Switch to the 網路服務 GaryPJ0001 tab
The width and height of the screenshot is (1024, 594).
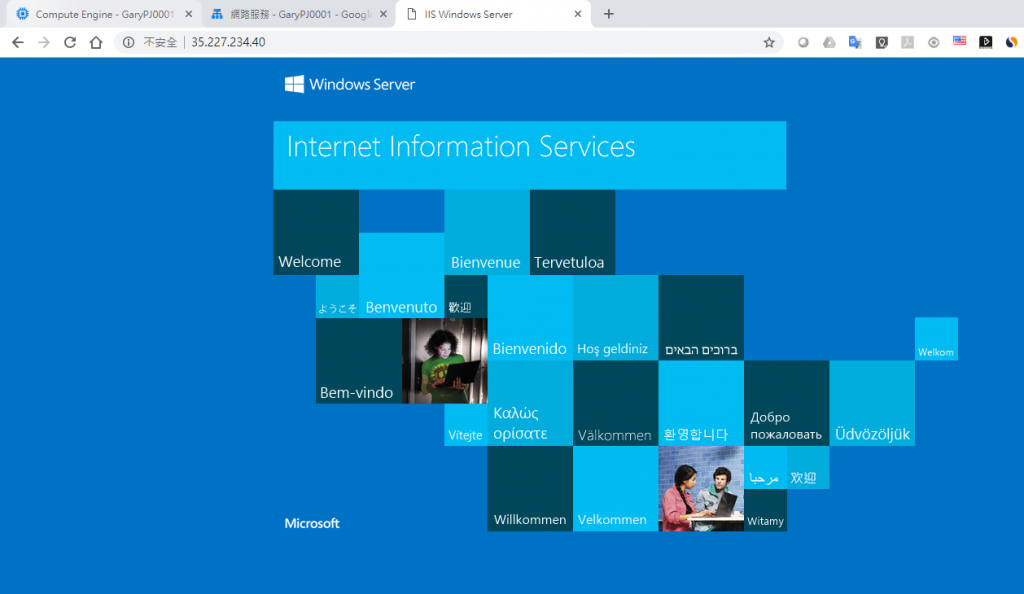coord(298,14)
